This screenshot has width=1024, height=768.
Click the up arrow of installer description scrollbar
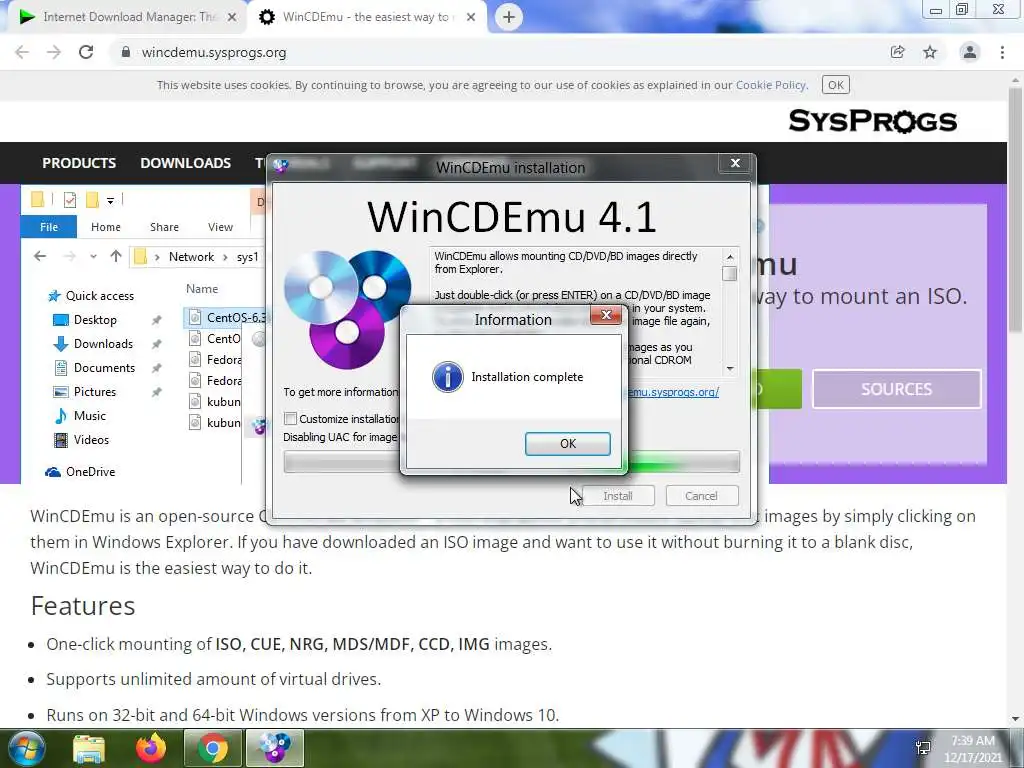click(729, 257)
